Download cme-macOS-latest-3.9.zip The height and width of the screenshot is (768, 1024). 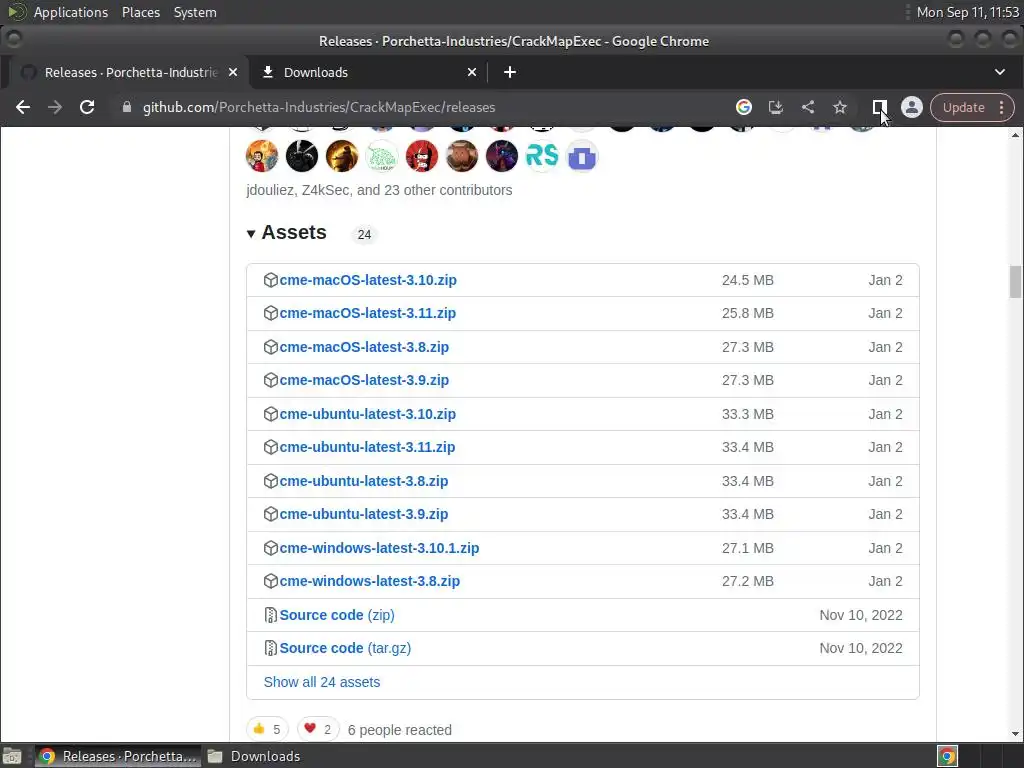pyautogui.click(x=364, y=380)
